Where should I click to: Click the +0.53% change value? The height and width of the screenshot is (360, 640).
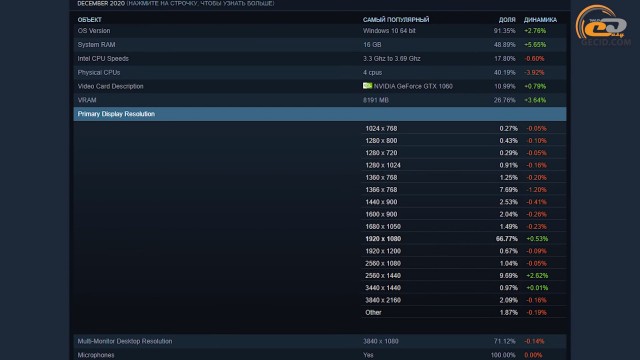[537, 239]
